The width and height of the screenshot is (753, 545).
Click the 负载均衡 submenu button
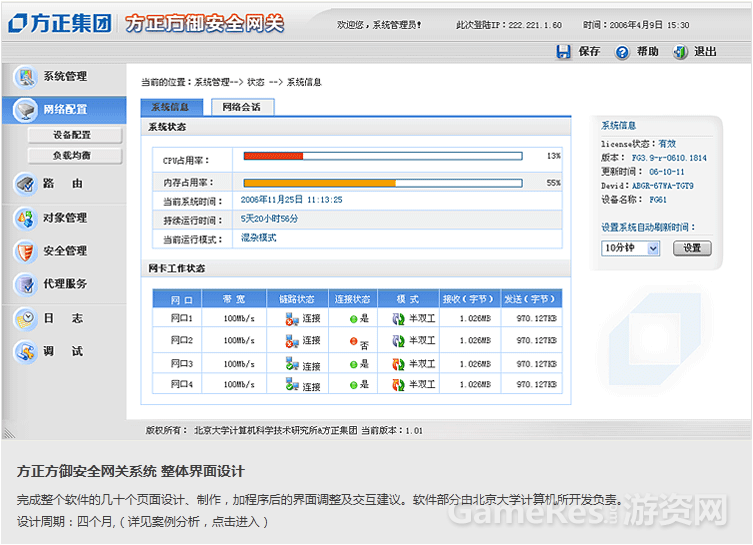tap(75, 156)
